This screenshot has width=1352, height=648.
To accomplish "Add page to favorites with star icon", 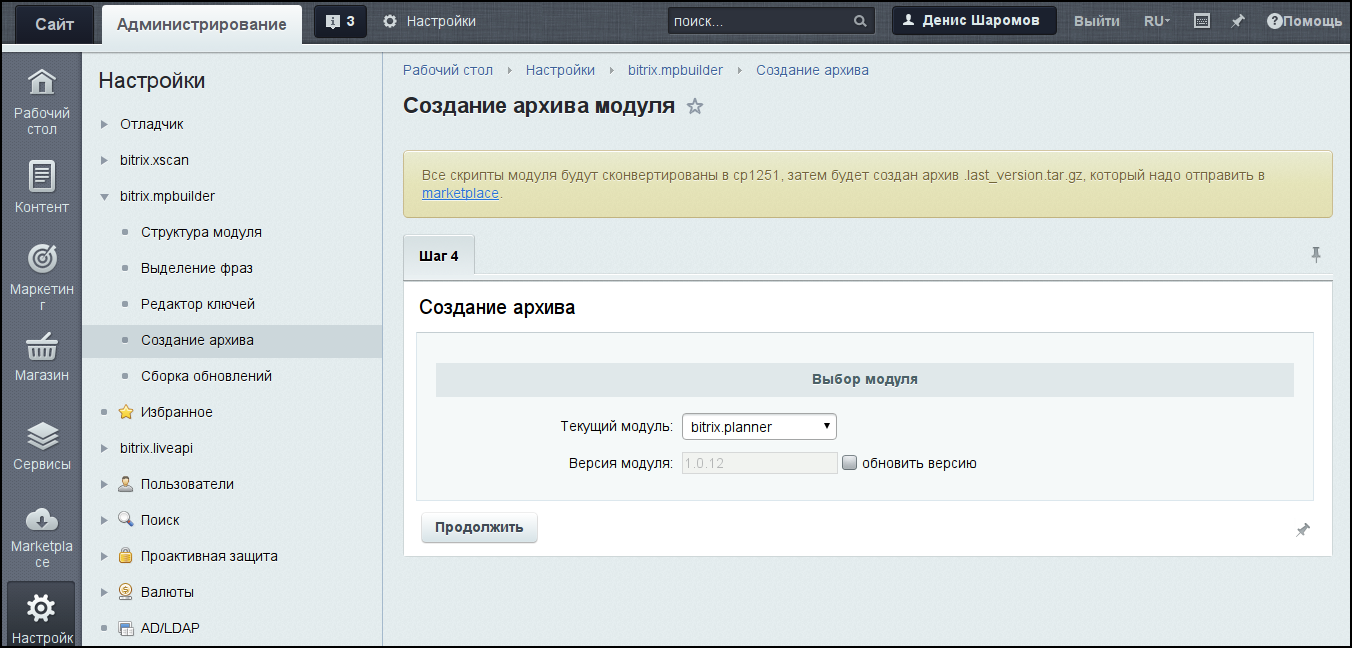I will click(695, 106).
